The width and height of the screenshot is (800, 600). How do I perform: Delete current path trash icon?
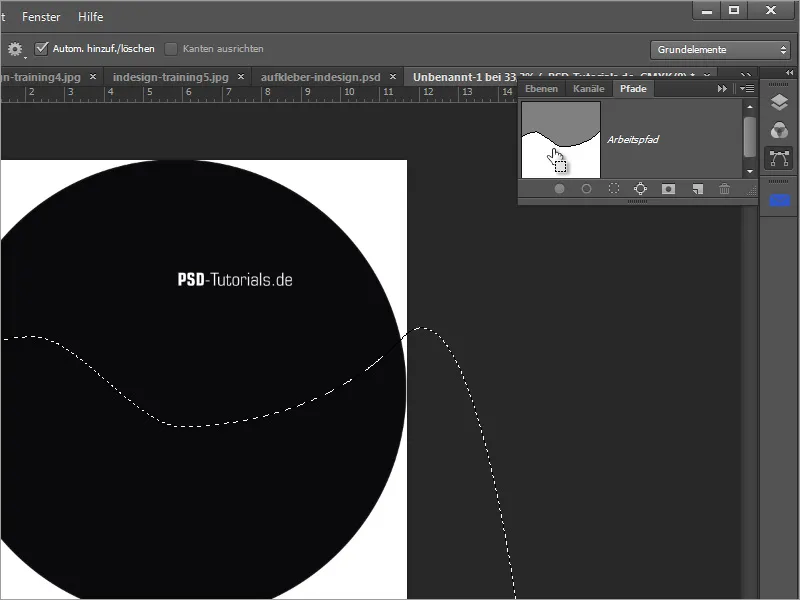click(724, 189)
